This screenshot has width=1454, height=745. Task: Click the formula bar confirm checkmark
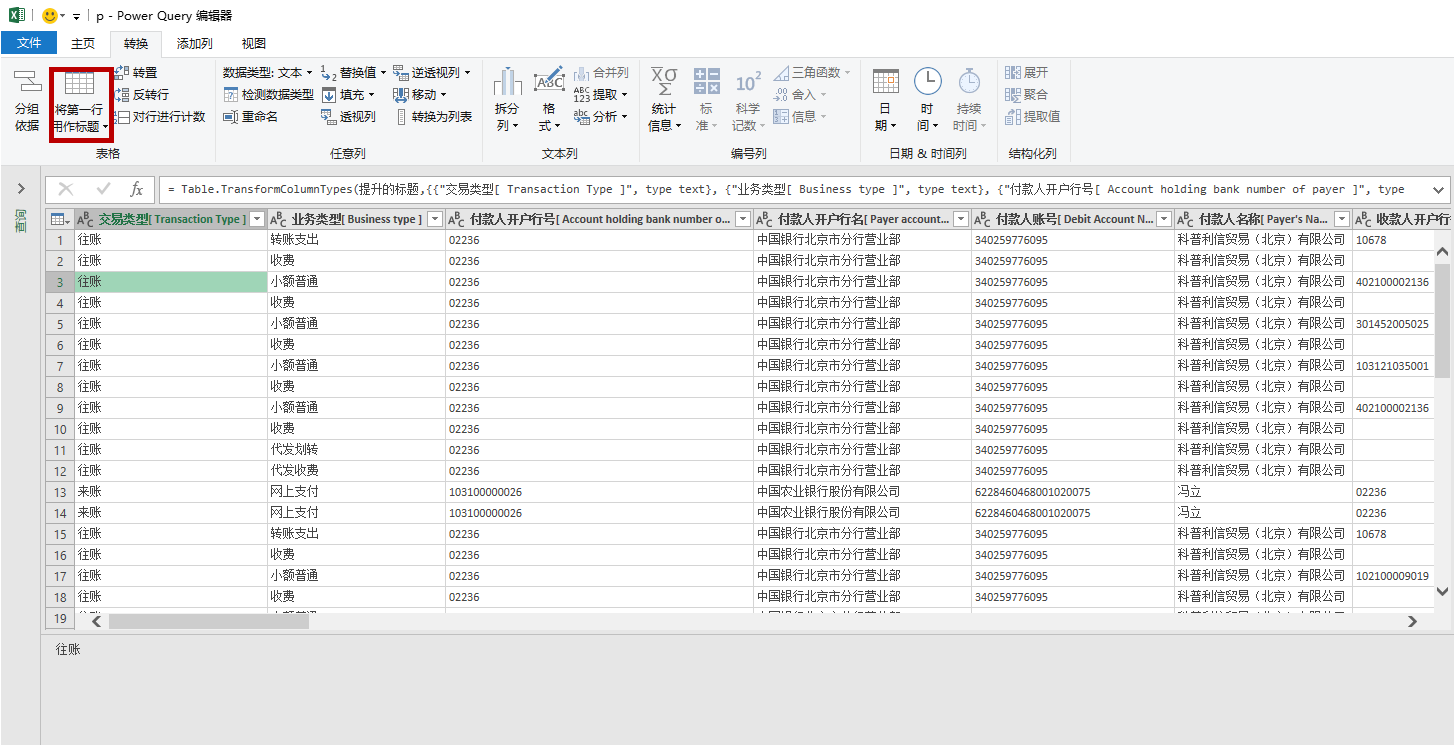click(103, 189)
